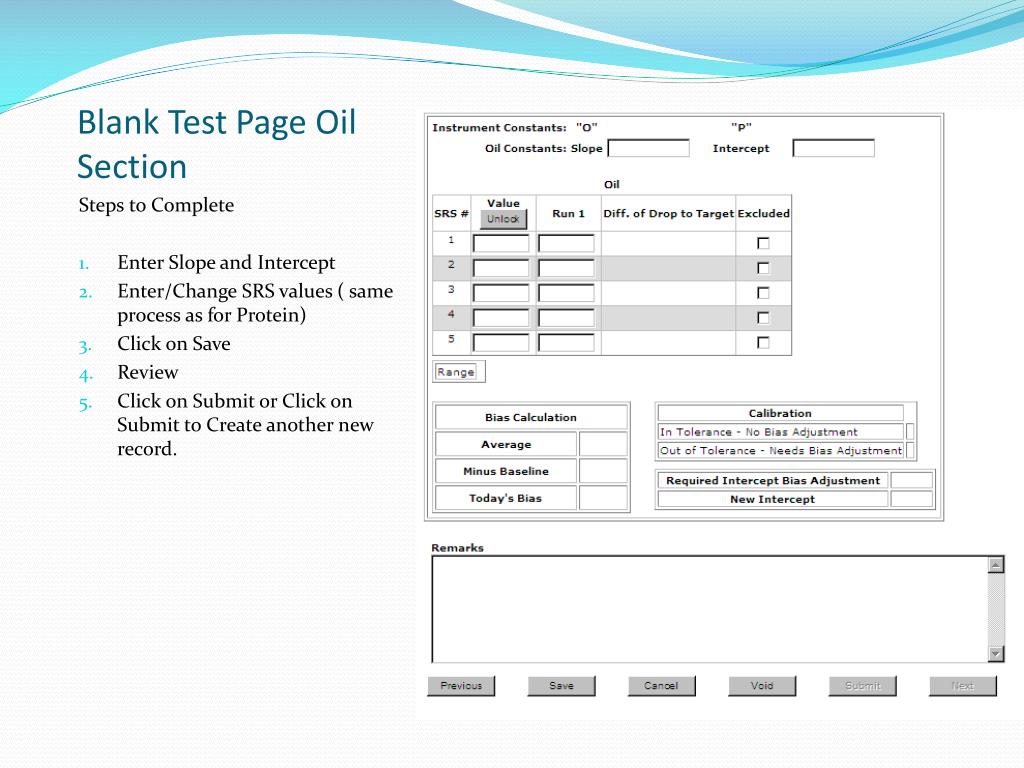Click the Cancel button
The image size is (1024, 768).
[662, 686]
